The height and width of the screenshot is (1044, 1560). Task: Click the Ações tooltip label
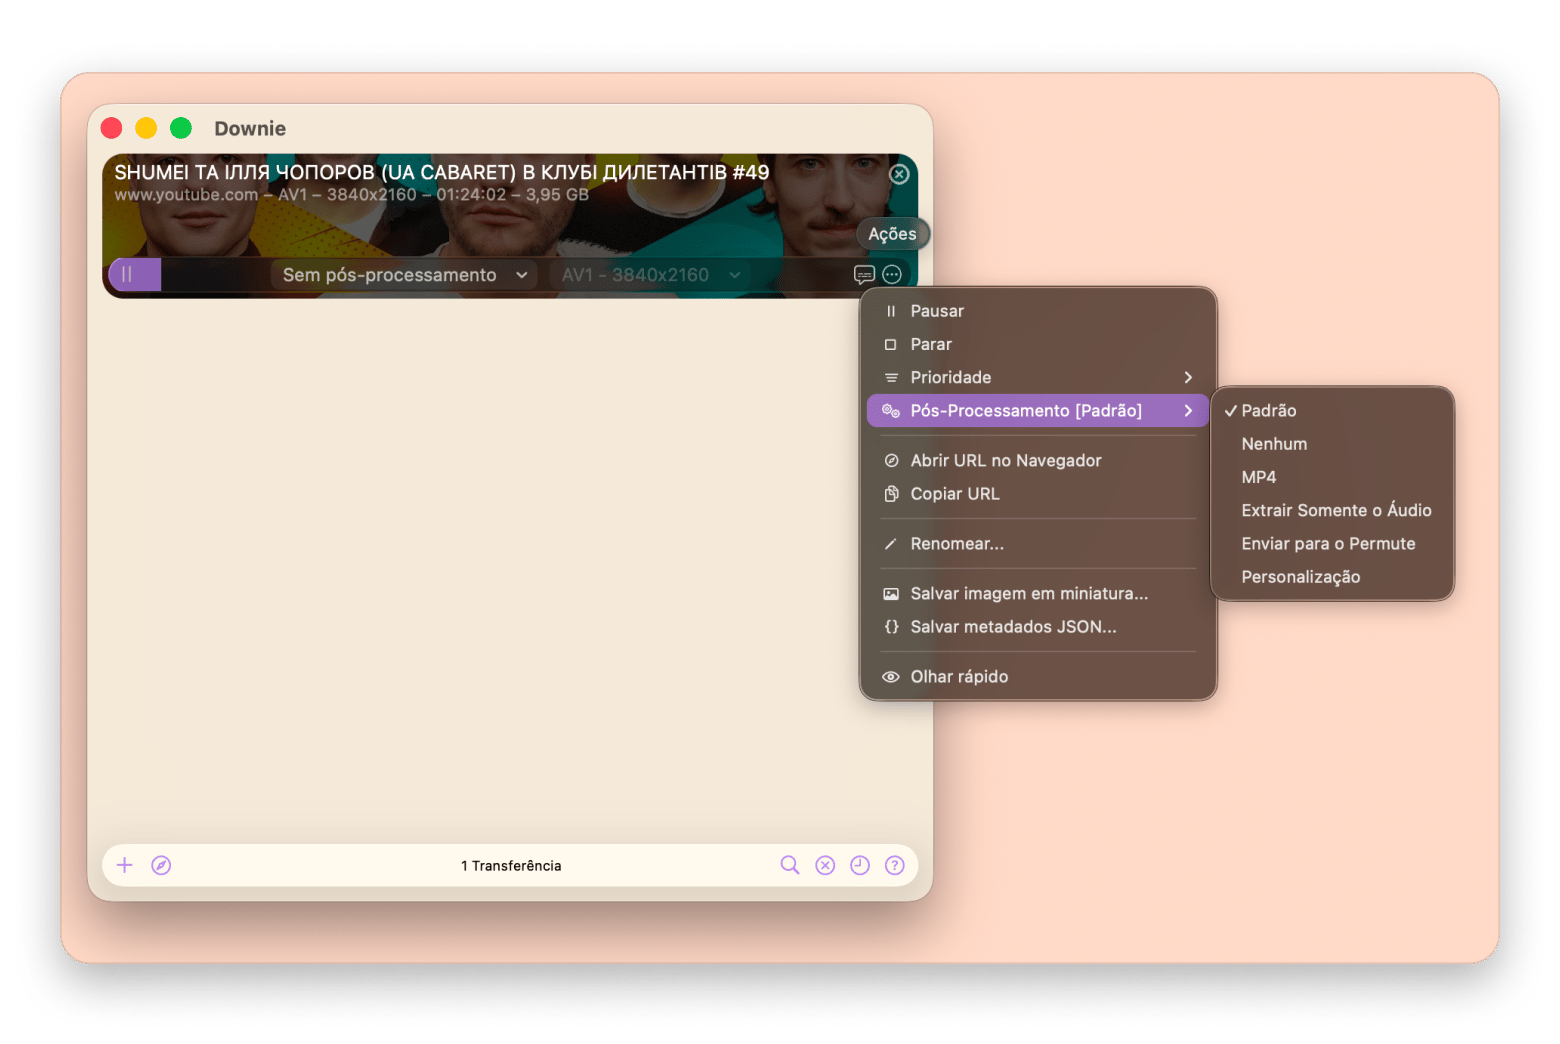click(893, 234)
